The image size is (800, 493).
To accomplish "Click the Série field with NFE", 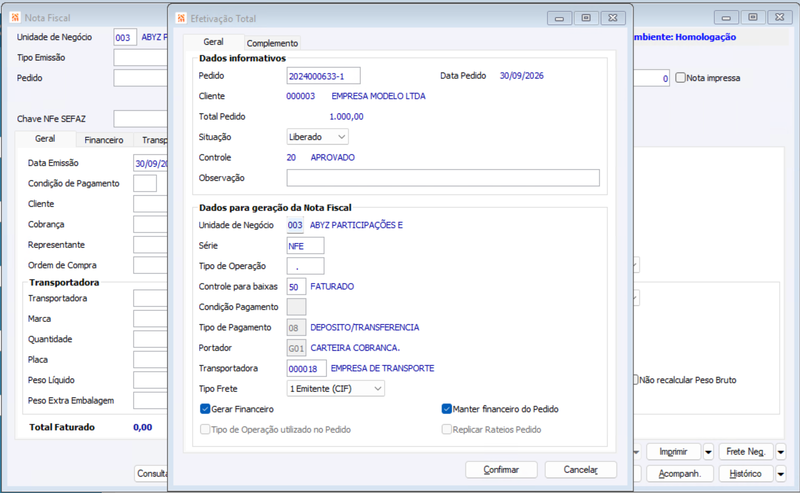I will pos(305,245).
